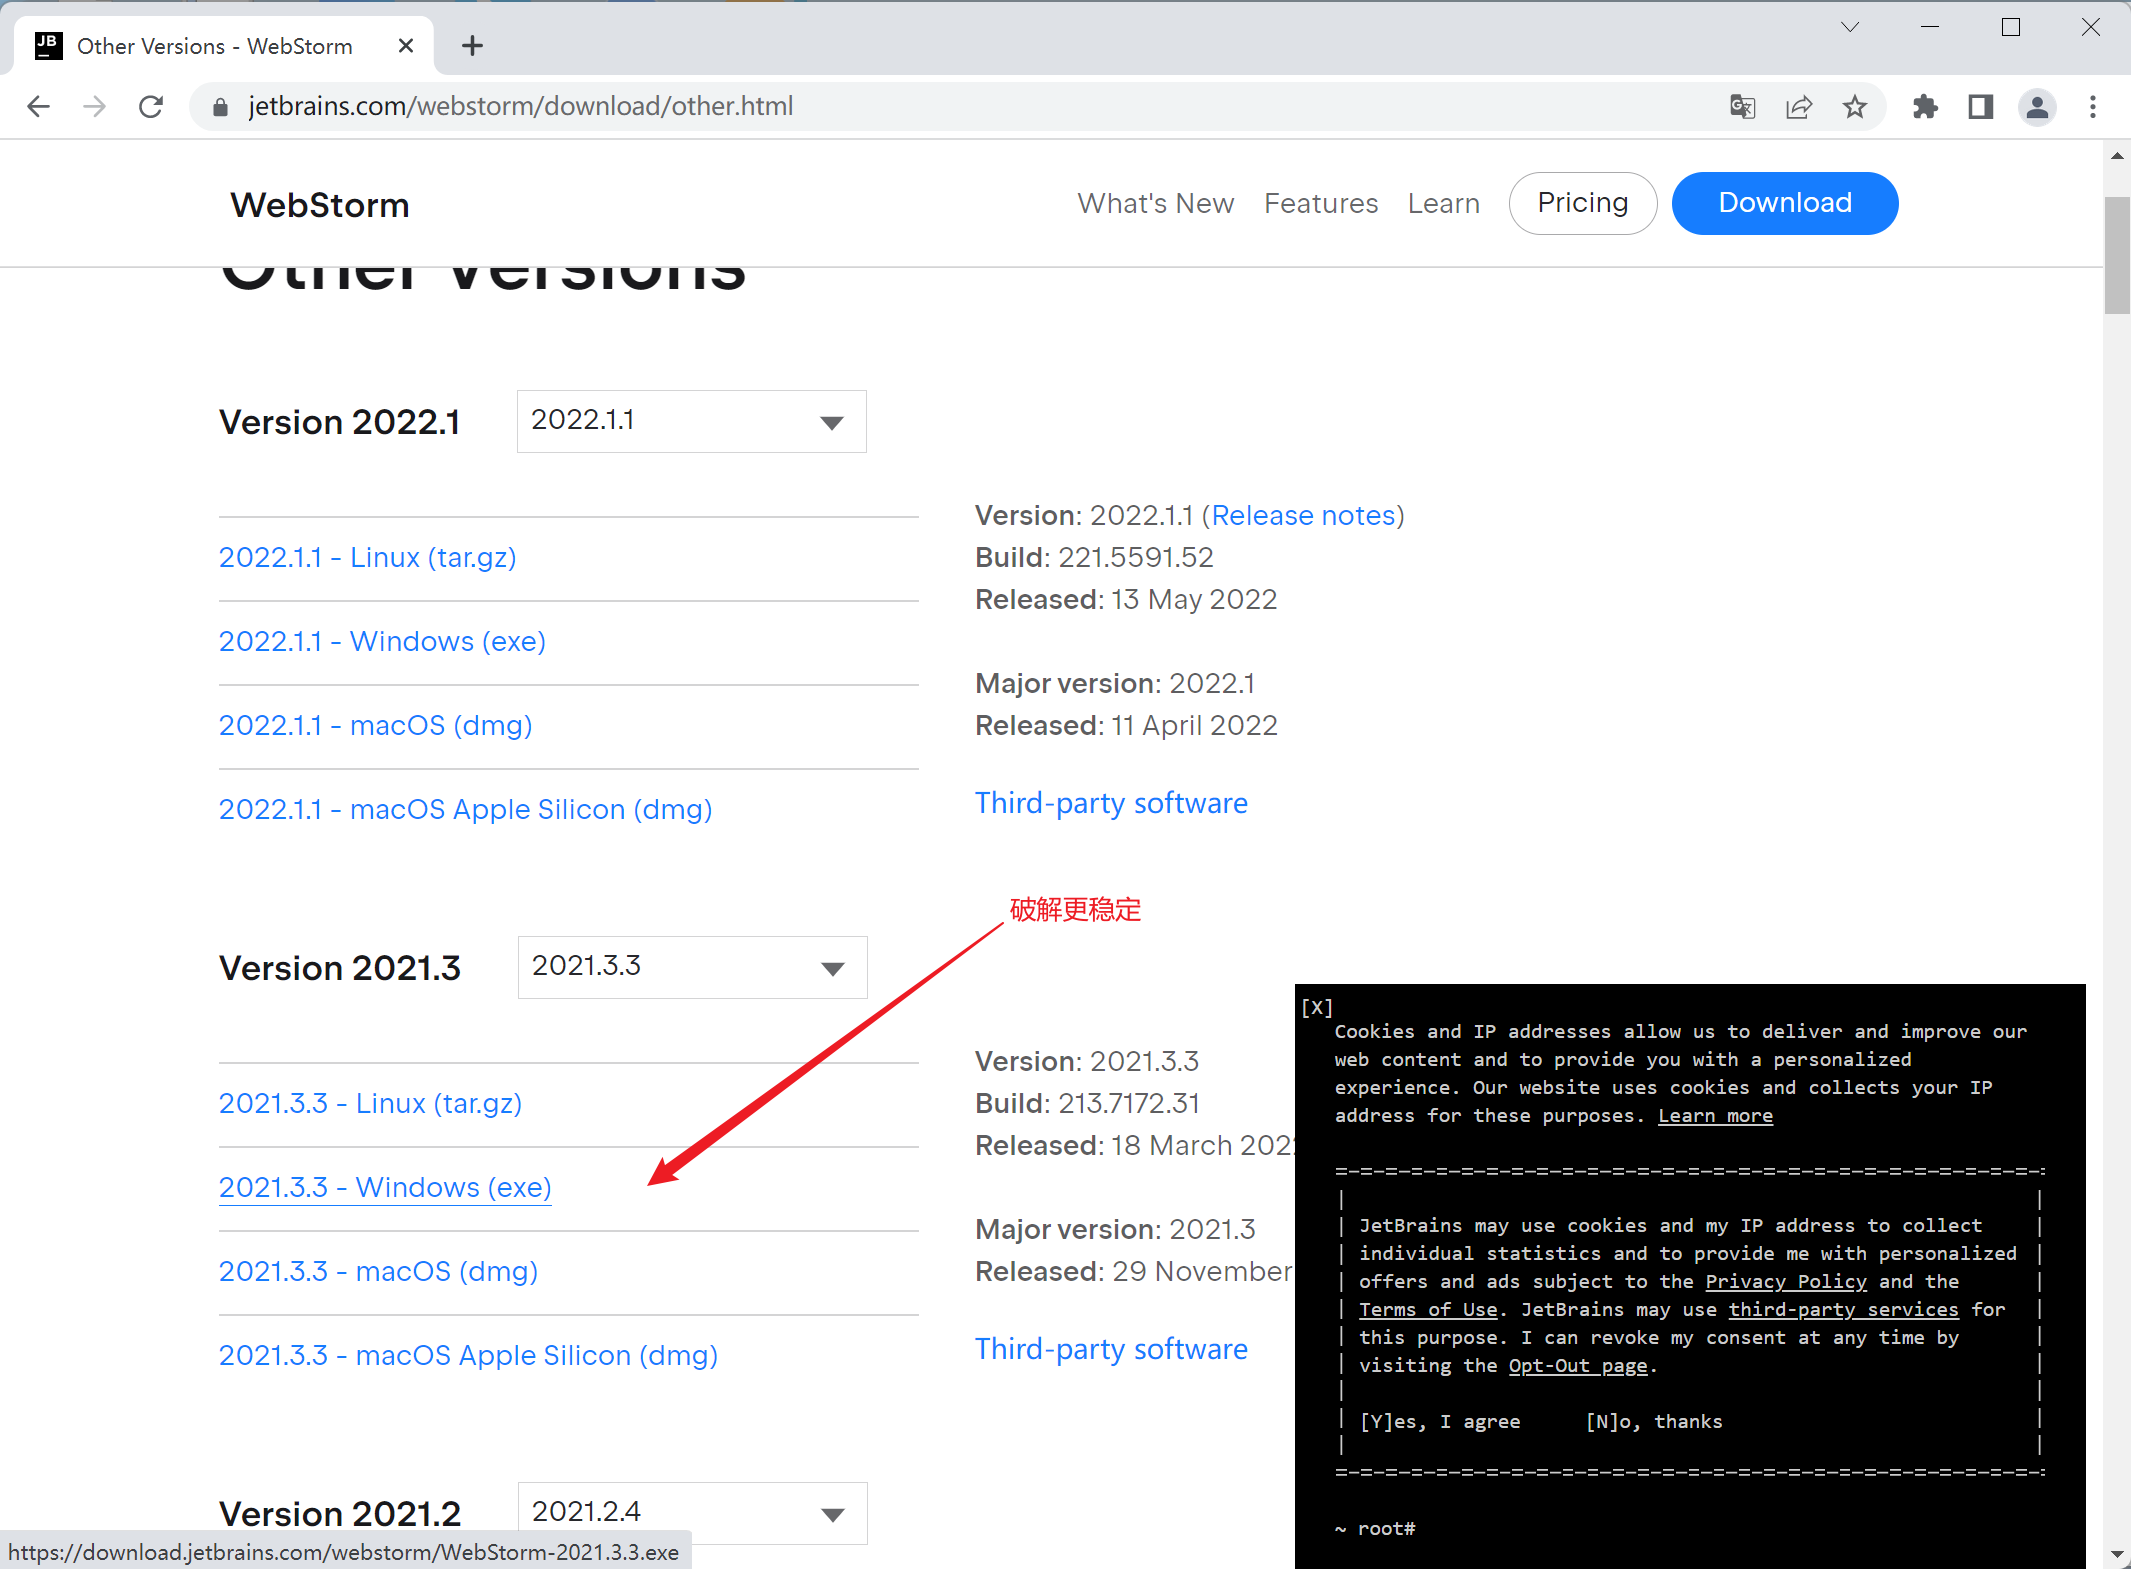The image size is (2131, 1569).
Task: Dismiss cookie console with [X]
Action: pyautogui.click(x=1317, y=1008)
